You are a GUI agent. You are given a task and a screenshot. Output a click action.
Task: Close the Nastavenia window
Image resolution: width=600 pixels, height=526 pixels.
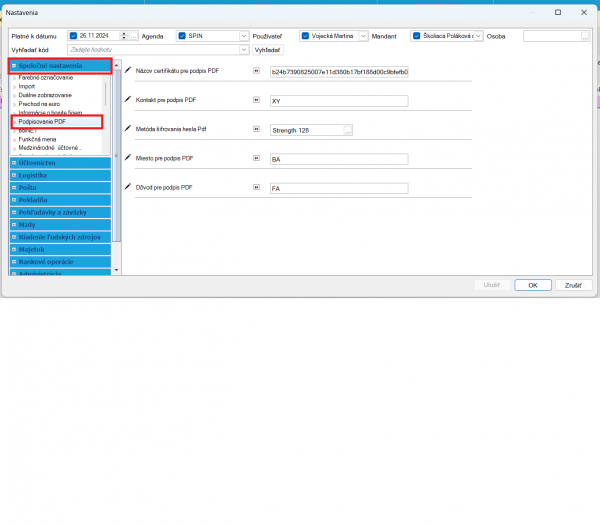point(584,12)
